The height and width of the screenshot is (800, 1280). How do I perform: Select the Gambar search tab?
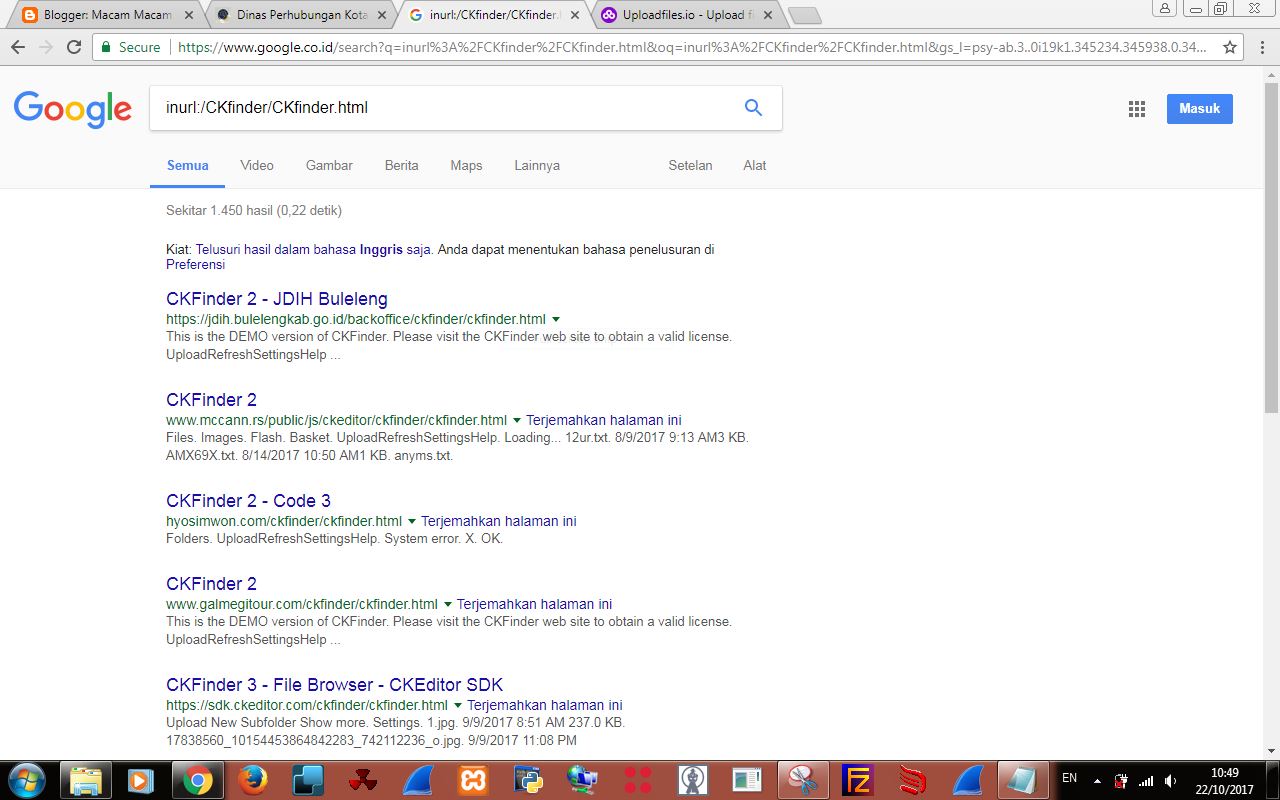(329, 165)
